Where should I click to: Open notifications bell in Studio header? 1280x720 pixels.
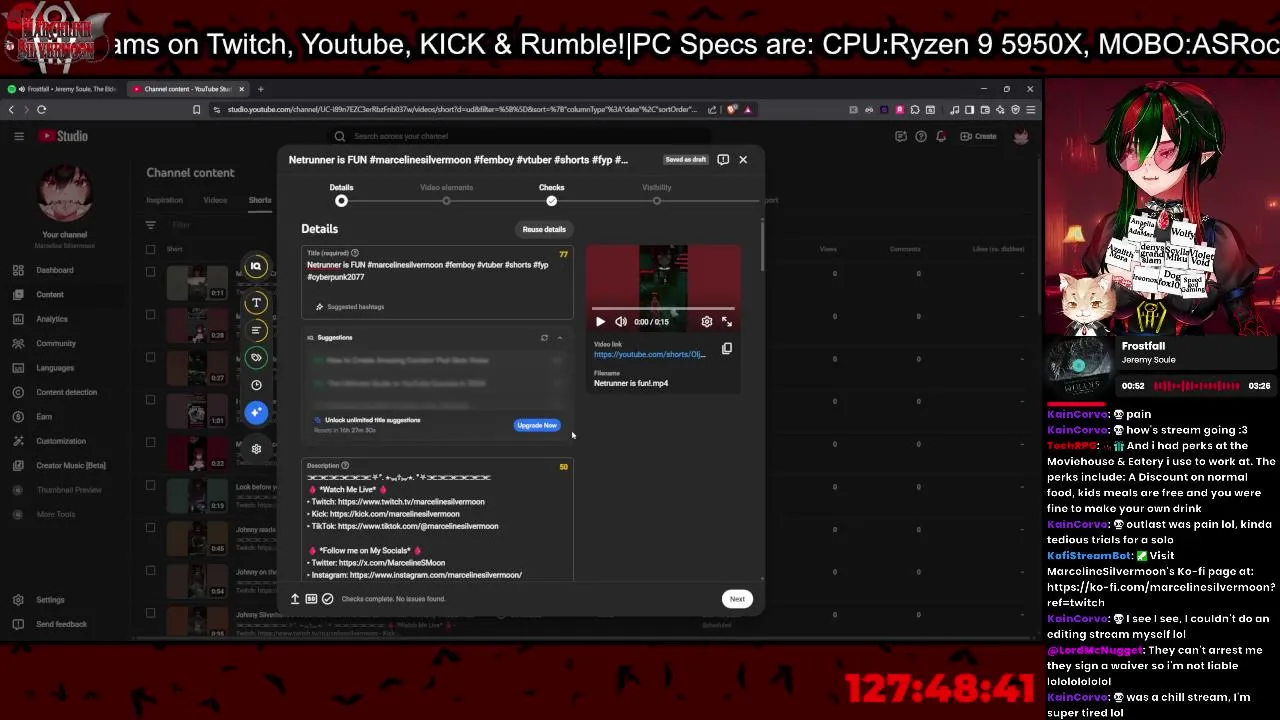pos(941,136)
